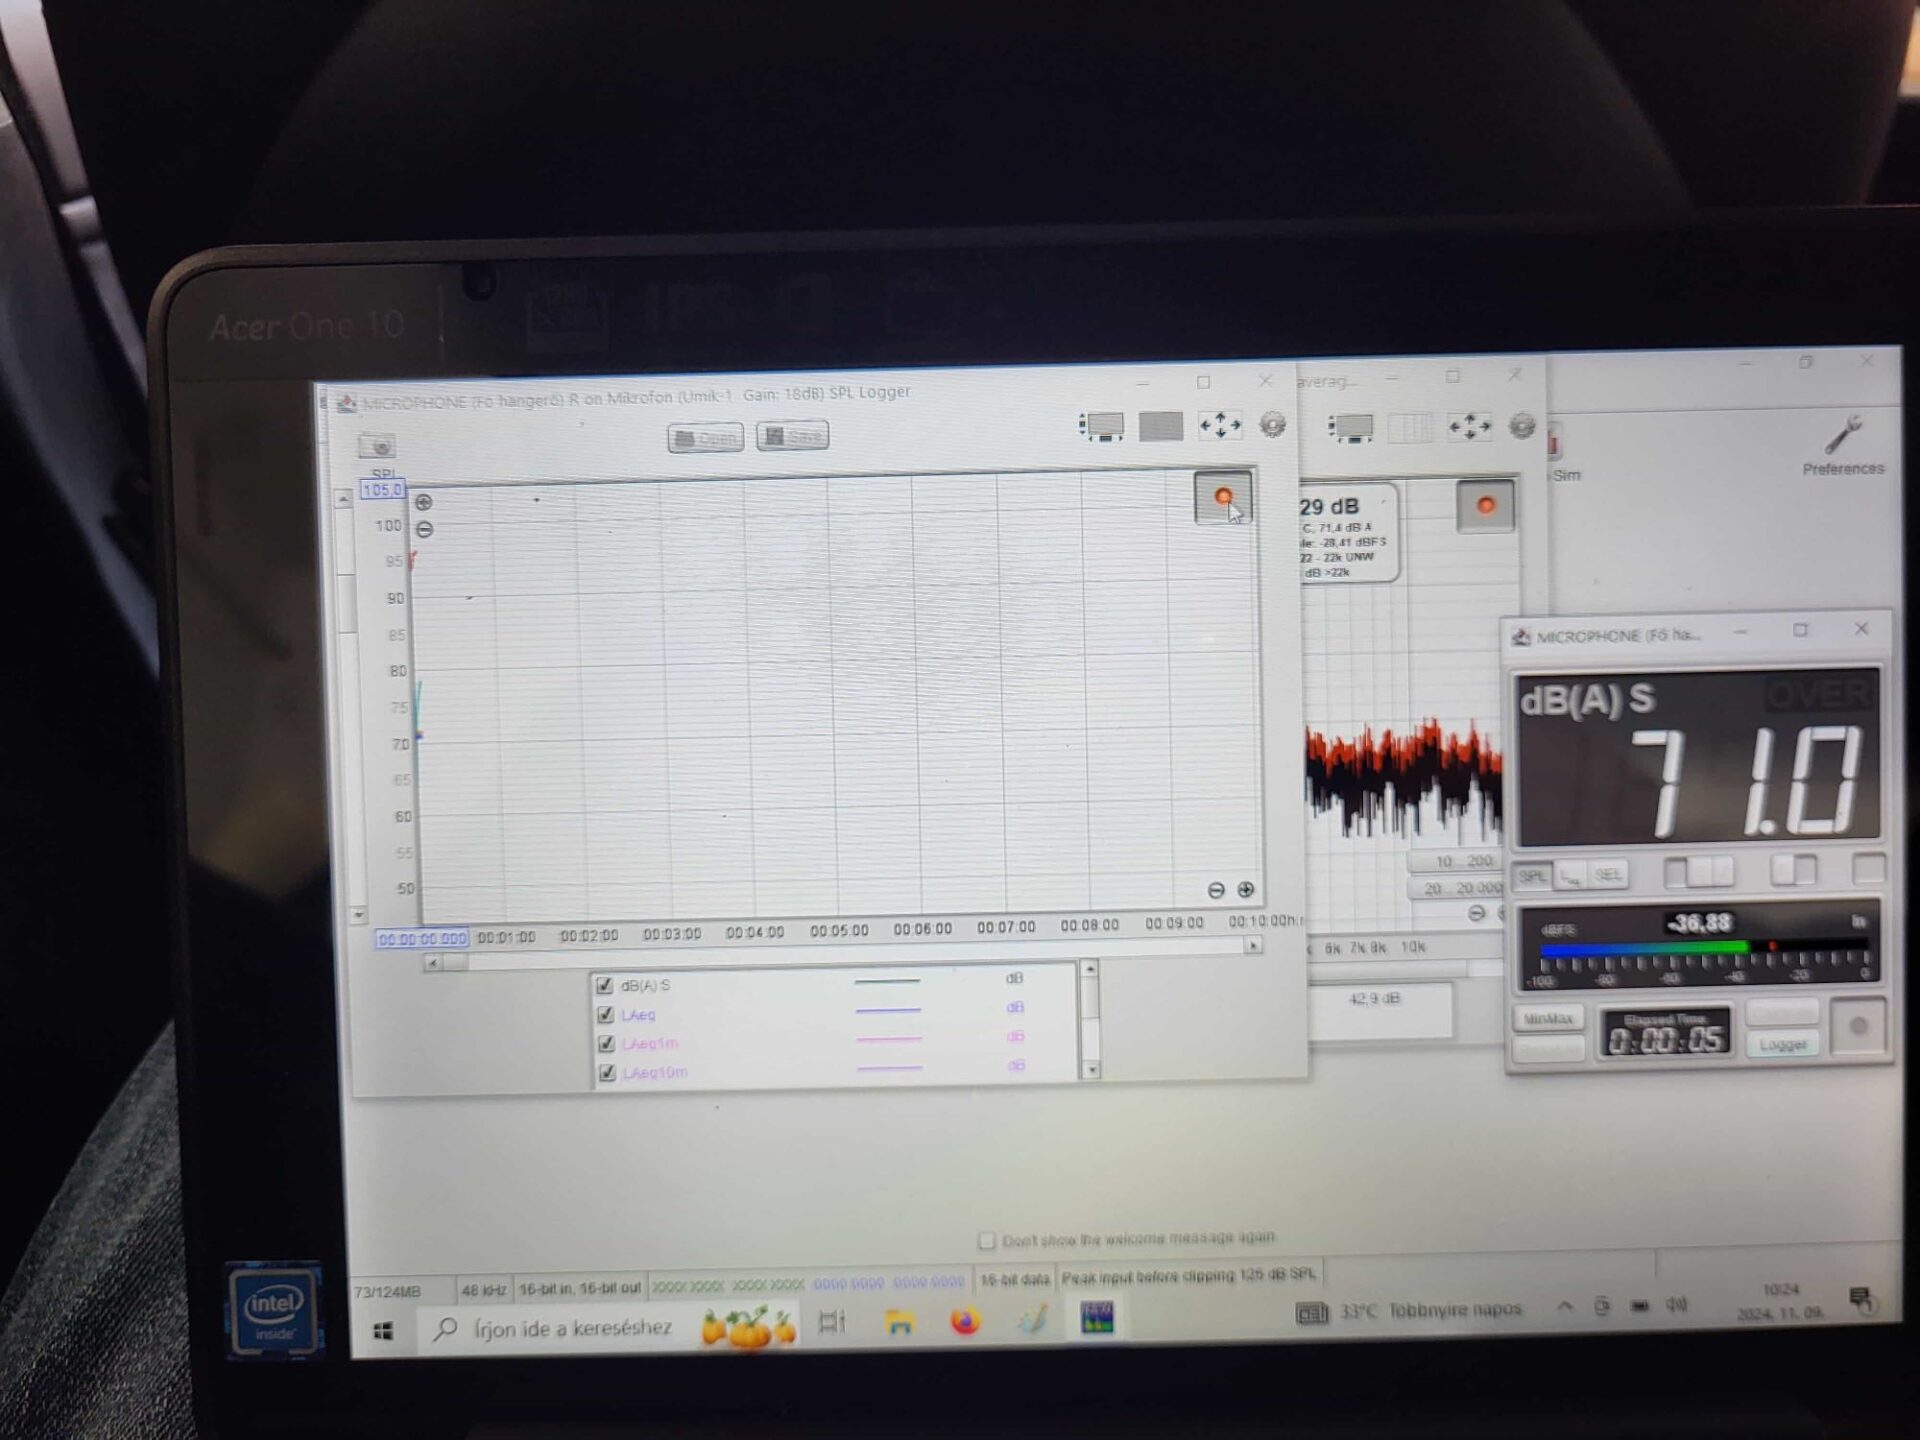Click the middle weighting selector in SPL meter
Screen dimensions: 1920x1440
[x=1699, y=872]
